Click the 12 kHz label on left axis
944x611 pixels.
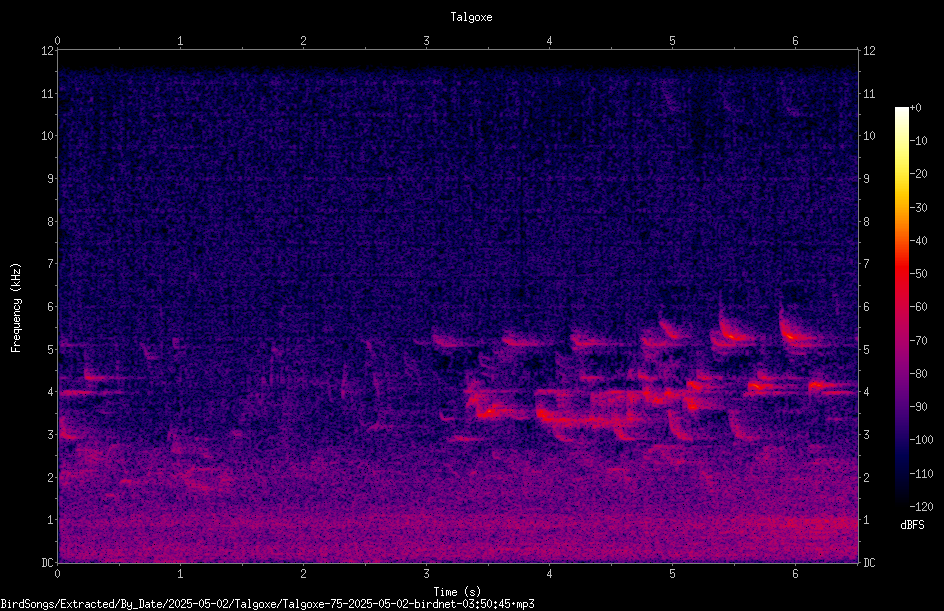point(48,51)
